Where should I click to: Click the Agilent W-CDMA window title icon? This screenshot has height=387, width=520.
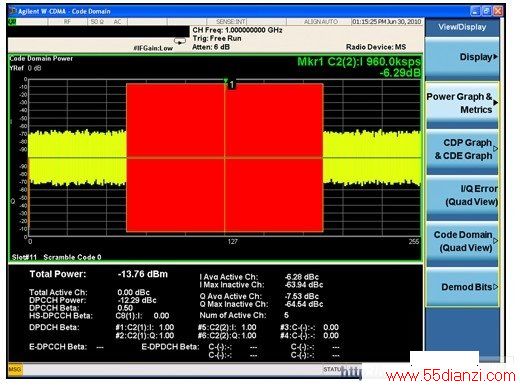tap(13, 11)
